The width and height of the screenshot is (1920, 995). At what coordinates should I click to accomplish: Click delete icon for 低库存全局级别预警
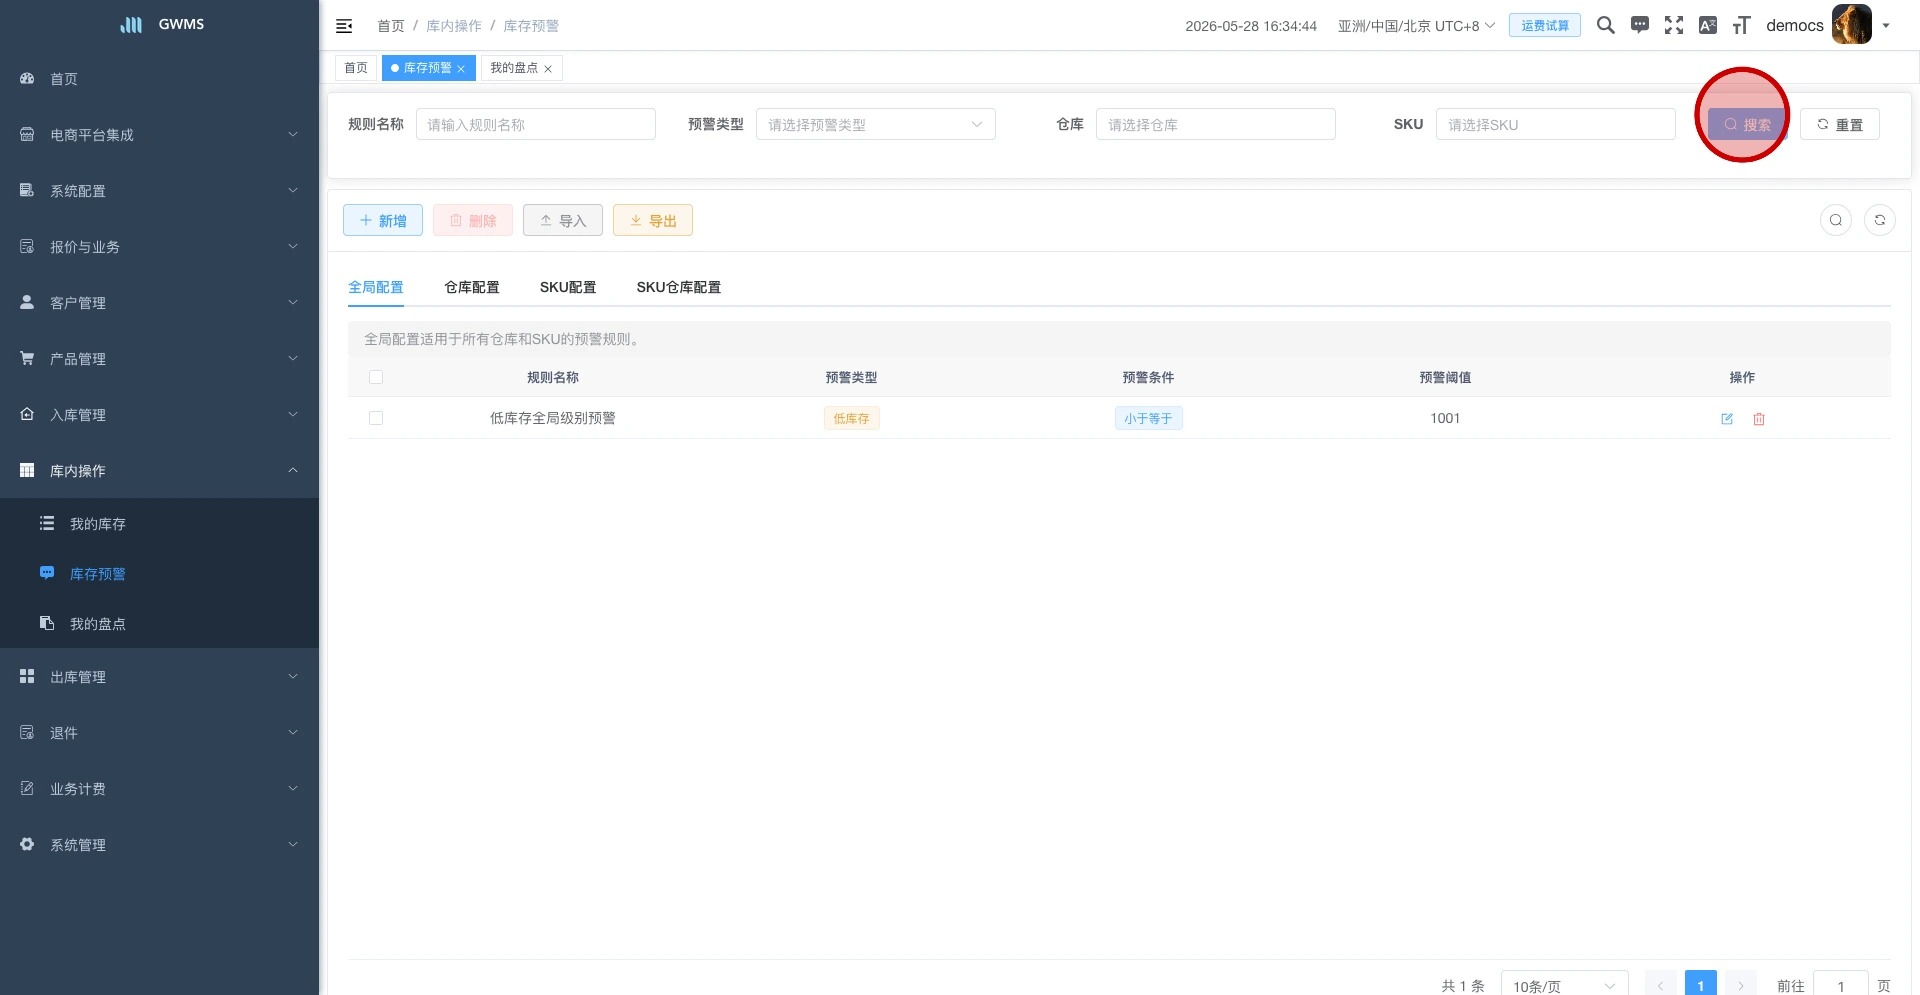click(x=1759, y=419)
